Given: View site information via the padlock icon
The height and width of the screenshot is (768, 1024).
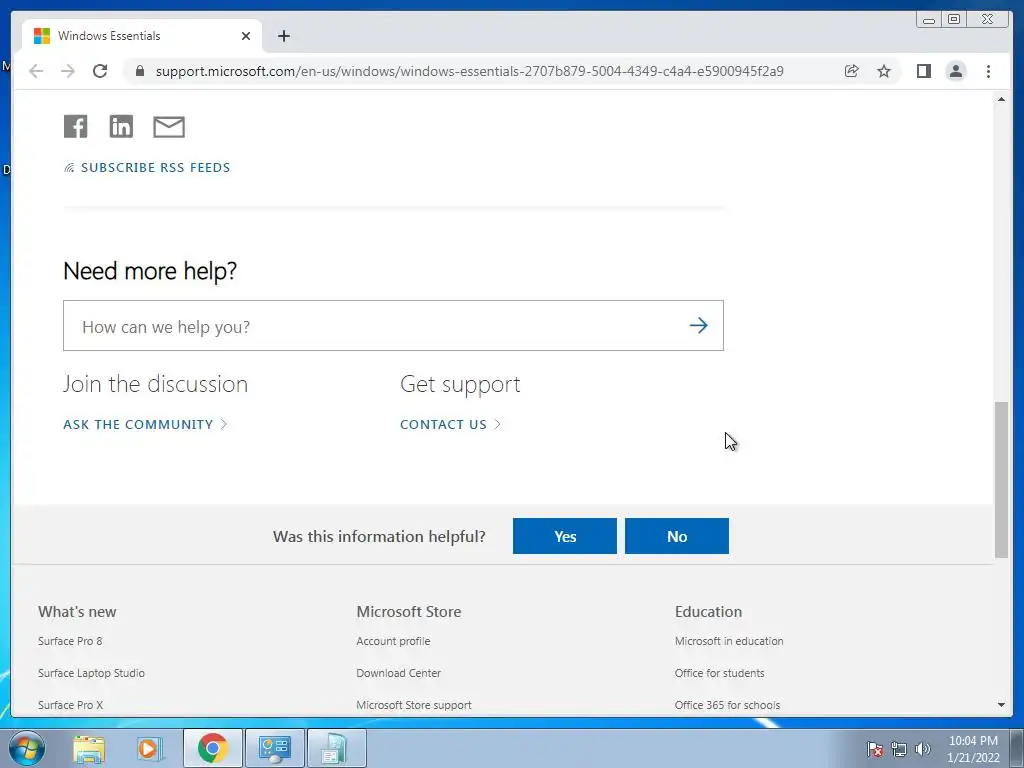Looking at the screenshot, I should 139,71.
